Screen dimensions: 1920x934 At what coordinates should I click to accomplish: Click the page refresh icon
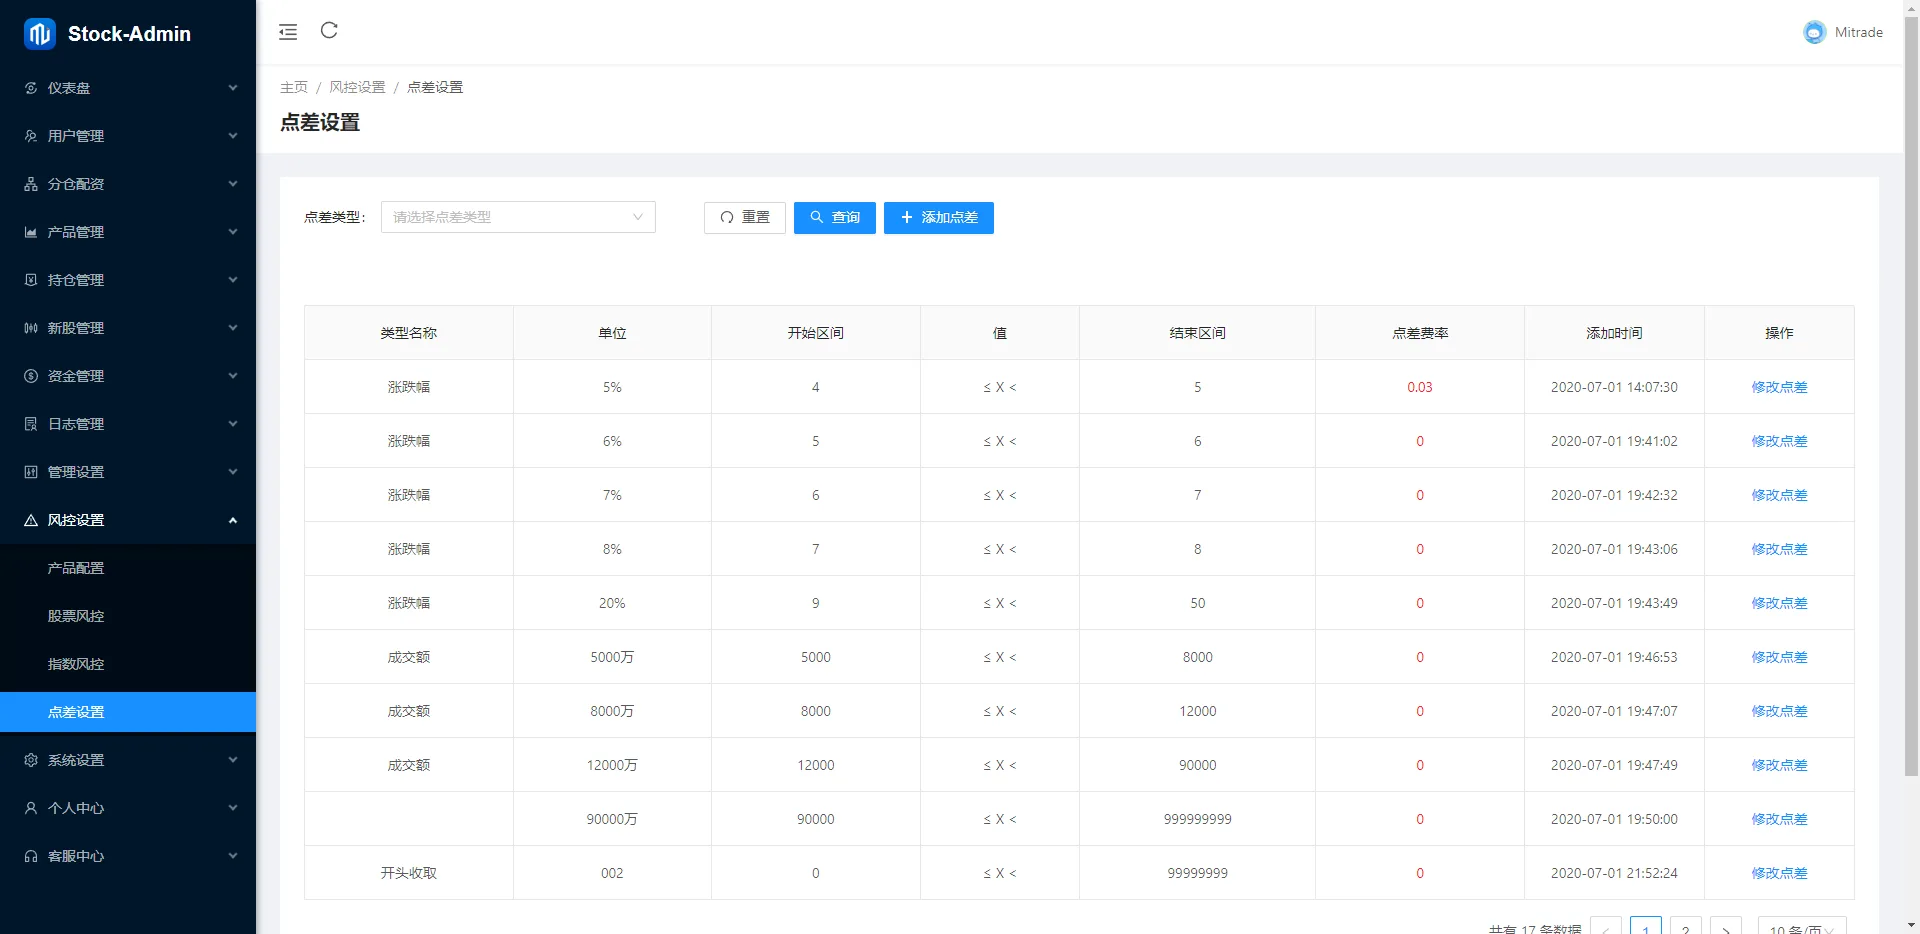[x=329, y=31]
